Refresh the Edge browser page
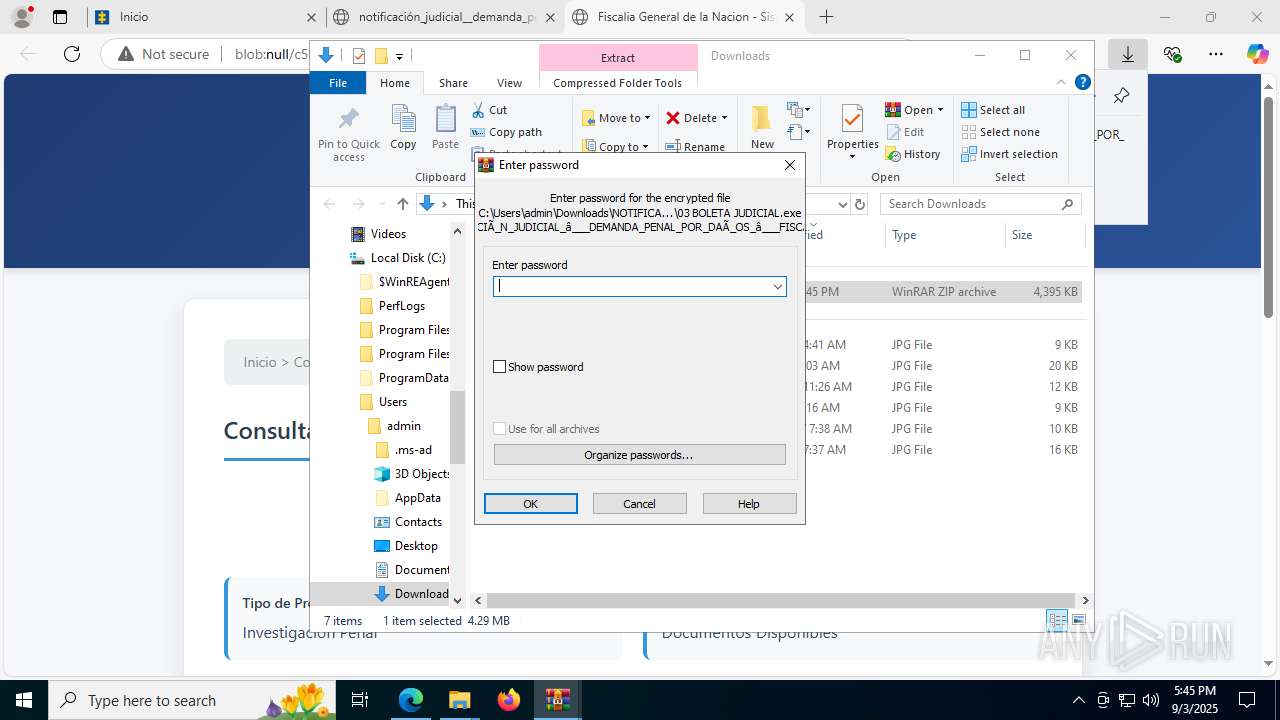1280x720 pixels. point(72,54)
